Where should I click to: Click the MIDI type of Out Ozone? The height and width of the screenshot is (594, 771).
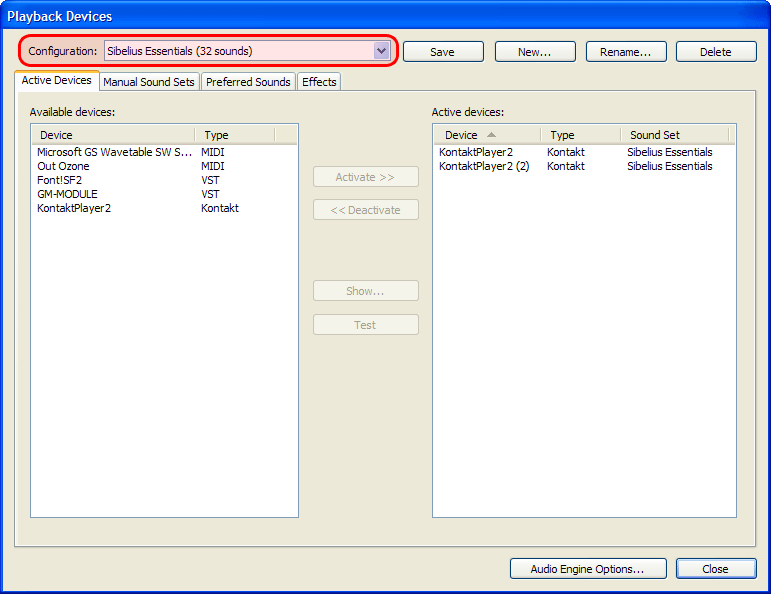(x=212, y=166)
